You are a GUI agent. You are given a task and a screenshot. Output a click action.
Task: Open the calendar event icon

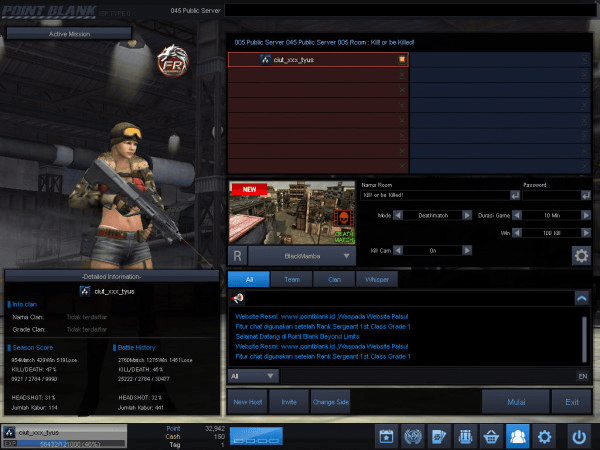pyautogui.click(x=385, y=436)
